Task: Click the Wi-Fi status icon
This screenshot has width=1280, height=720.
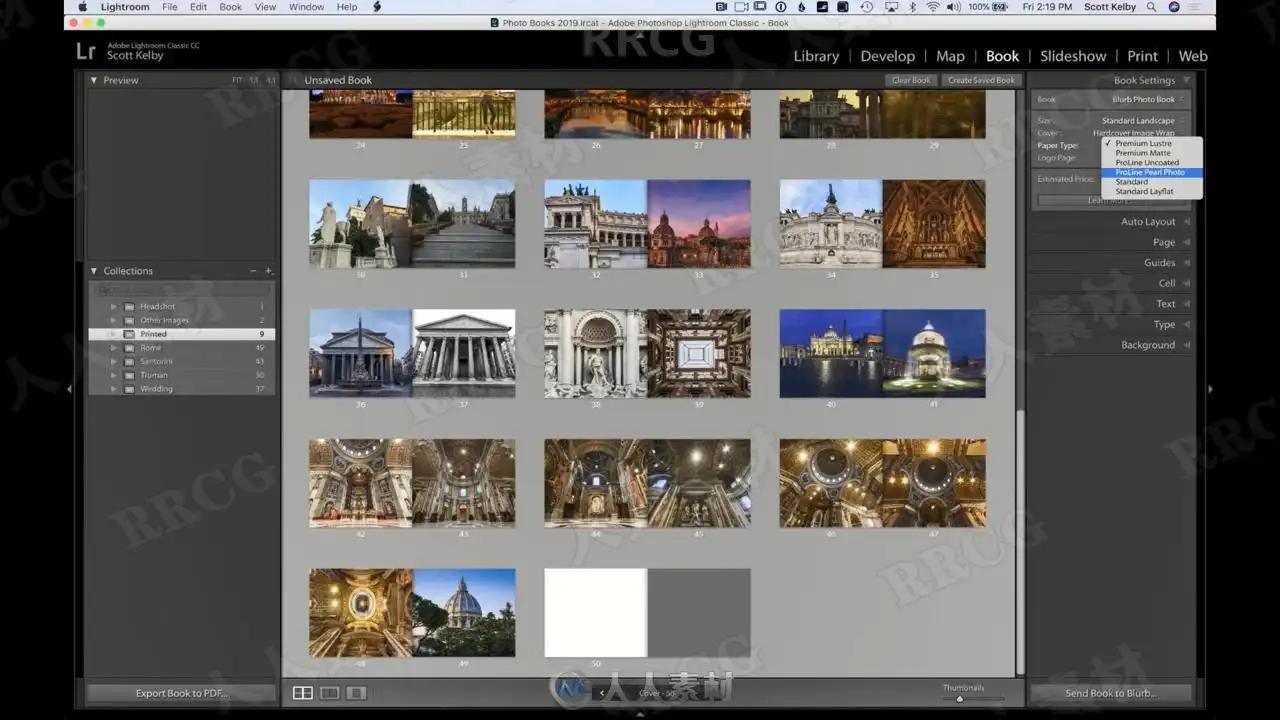Action: pos(933,7)
